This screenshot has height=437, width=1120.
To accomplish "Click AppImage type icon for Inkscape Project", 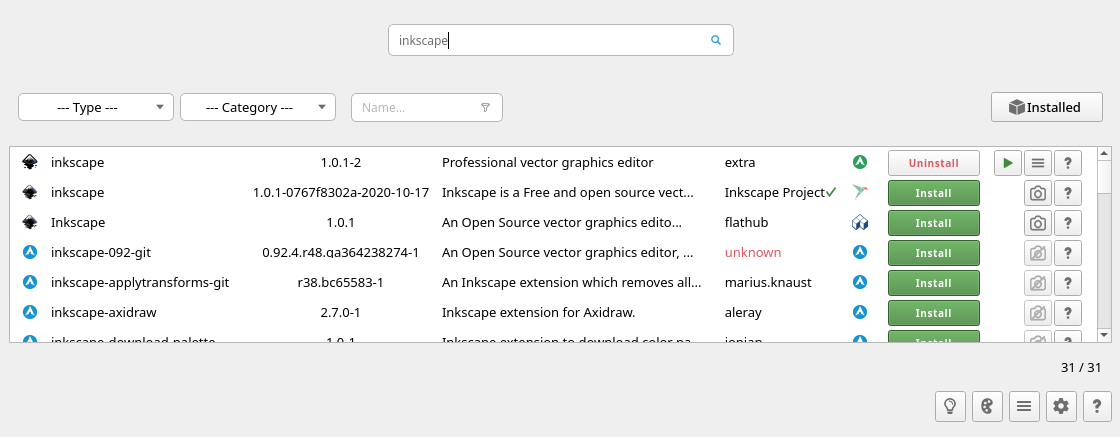I will point(859,192).
